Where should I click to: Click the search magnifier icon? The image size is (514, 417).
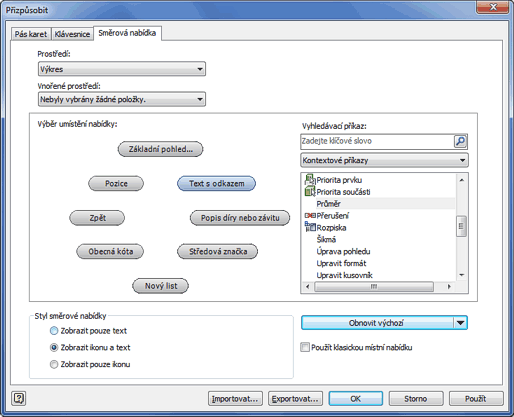460,141
